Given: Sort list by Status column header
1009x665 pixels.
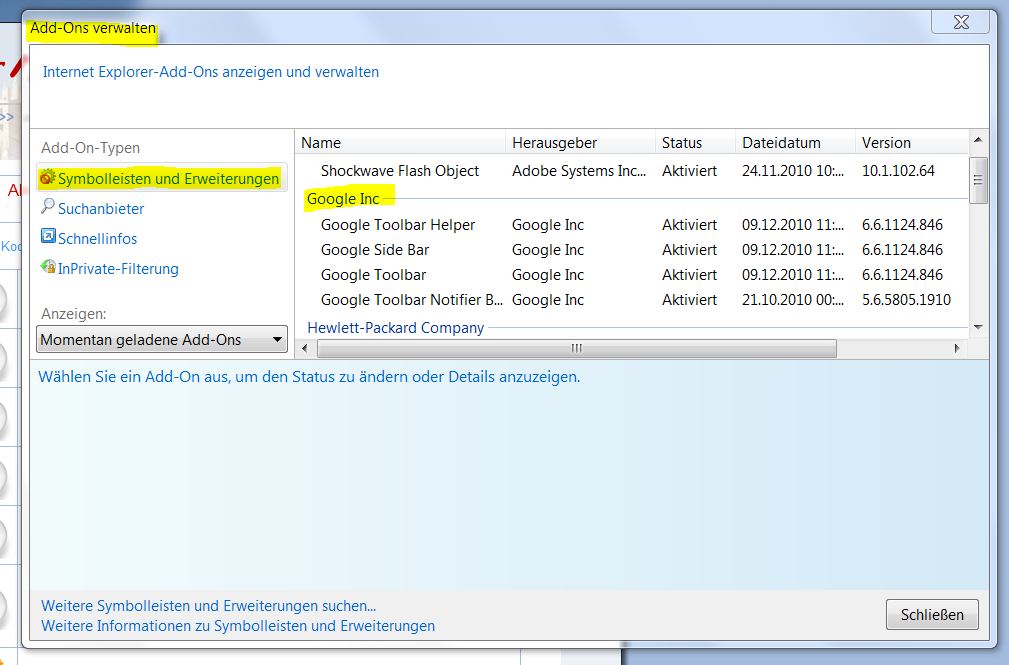Looking at the screenshot, I should tap(695, 143).
